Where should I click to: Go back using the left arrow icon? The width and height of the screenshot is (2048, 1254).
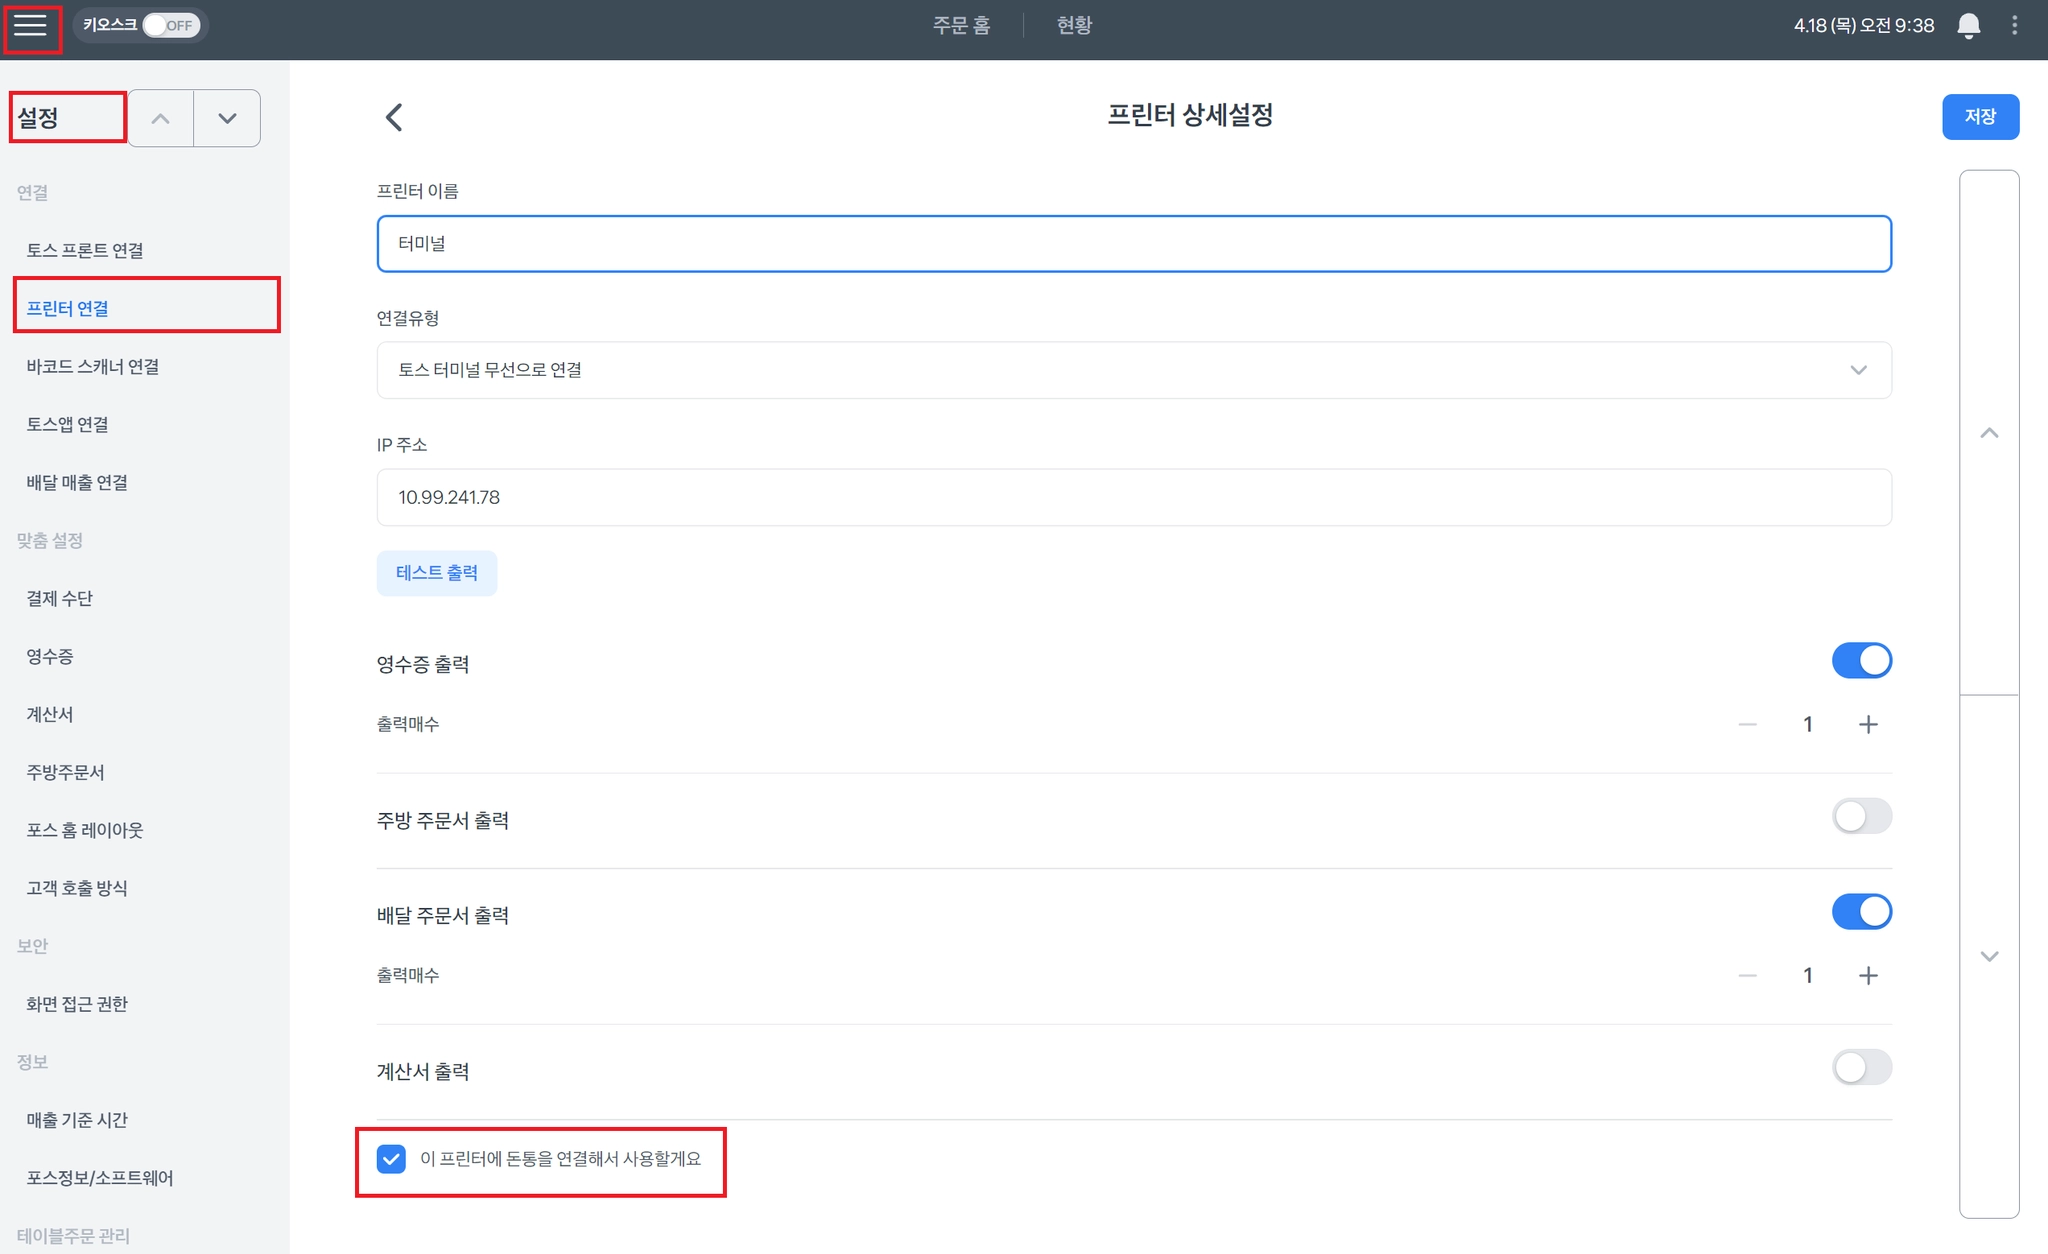(x=394, y=117)
